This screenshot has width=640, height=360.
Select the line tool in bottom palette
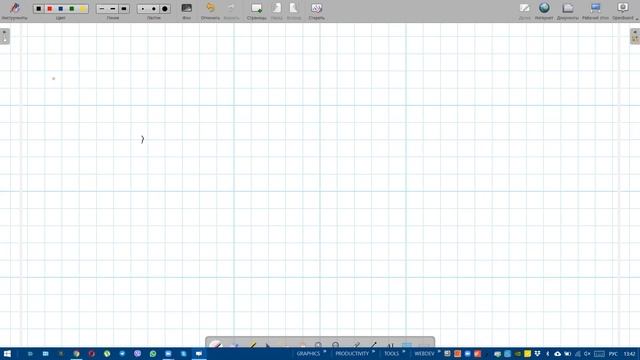pyautogui.click(x=373, y=345)
